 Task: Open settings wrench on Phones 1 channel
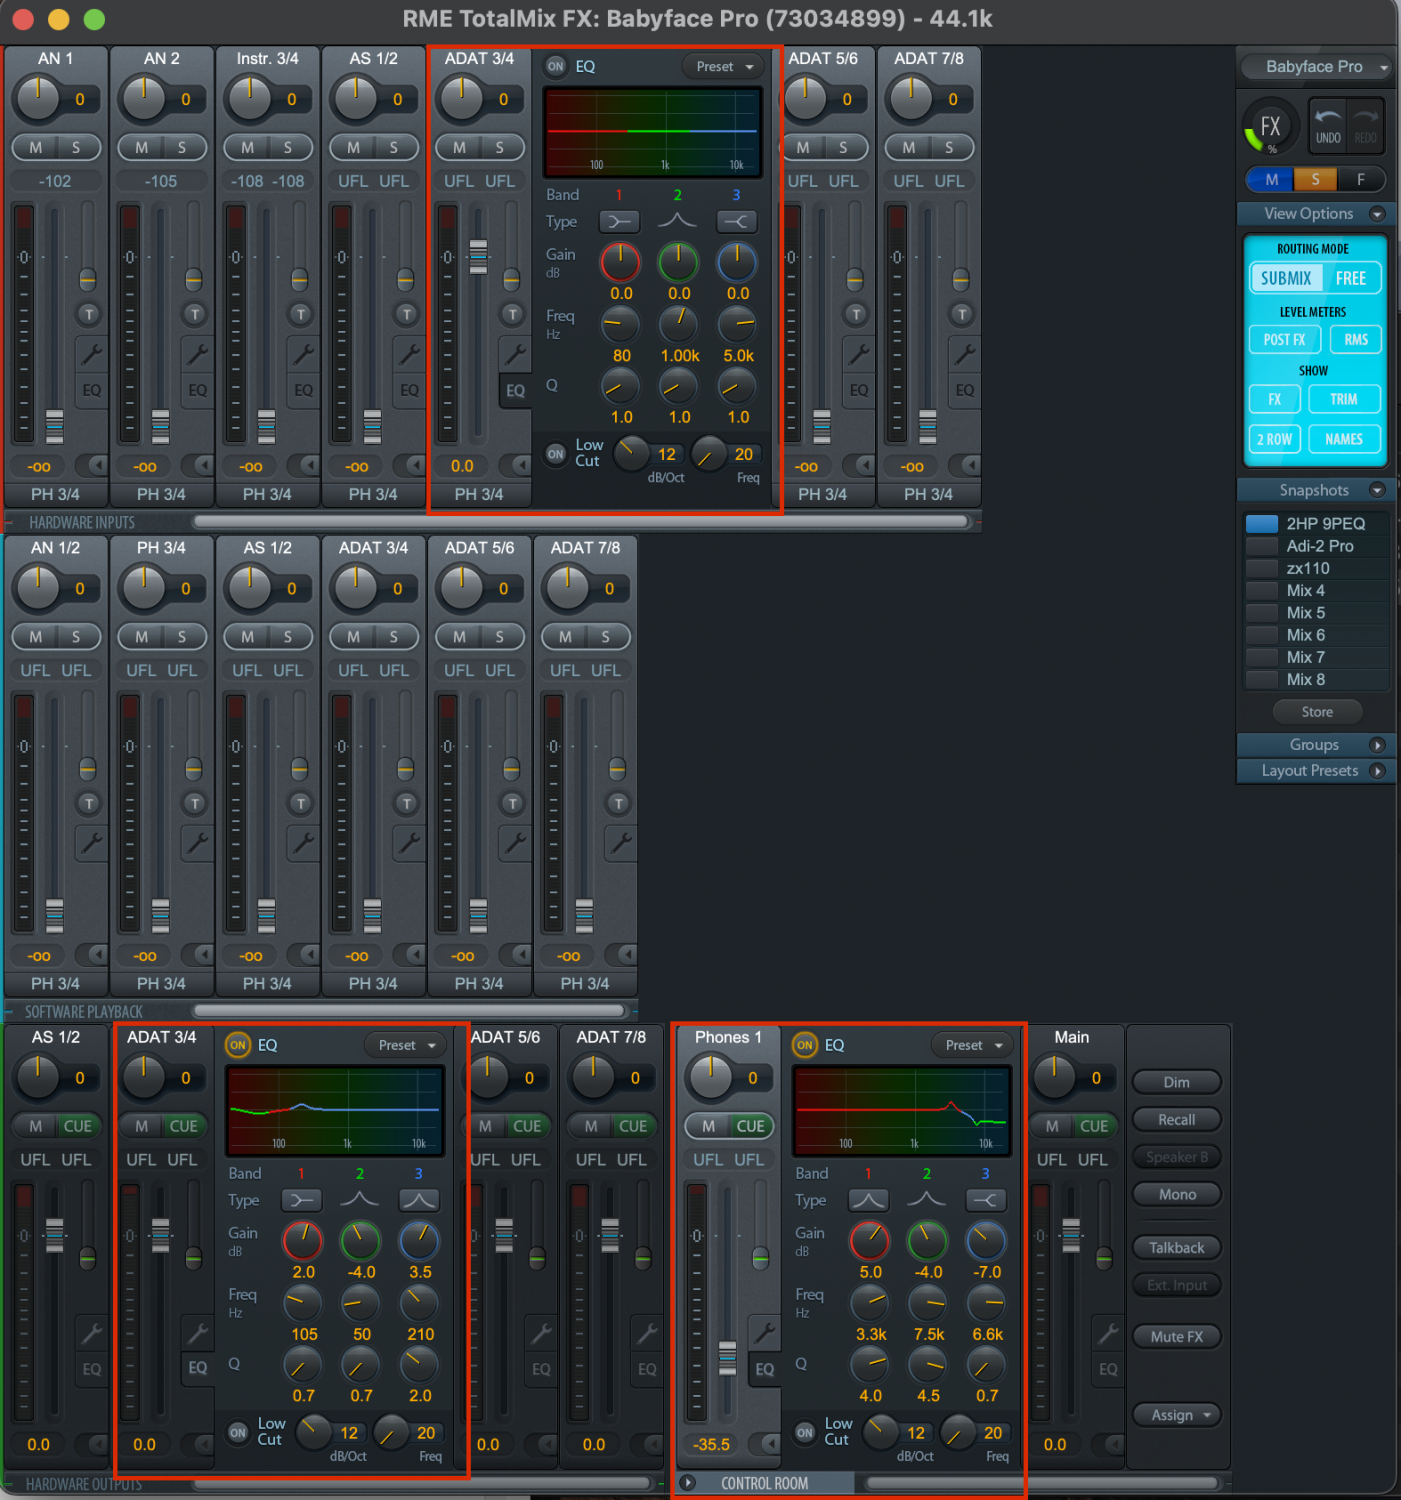[764, 1332]
